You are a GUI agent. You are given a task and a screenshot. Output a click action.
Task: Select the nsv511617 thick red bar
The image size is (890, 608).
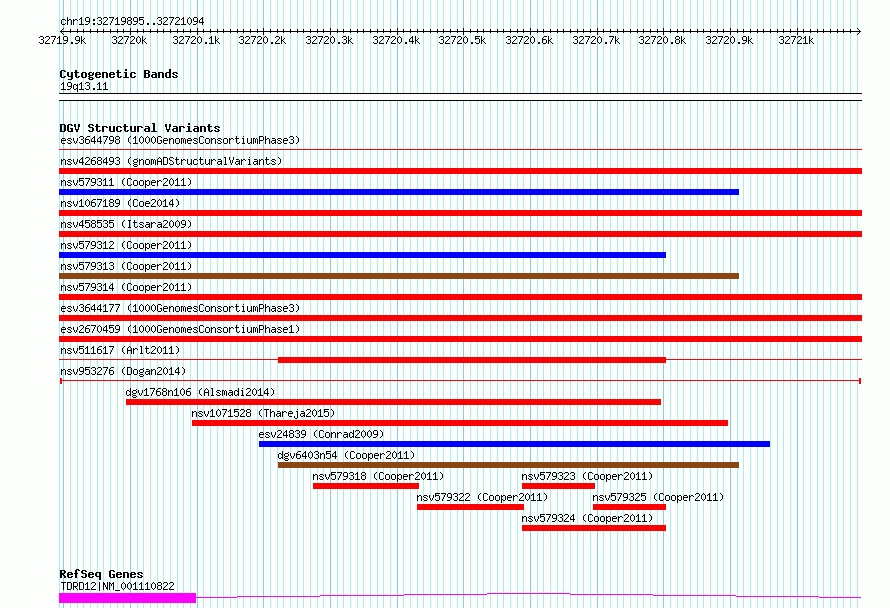[x=472, y=360]
